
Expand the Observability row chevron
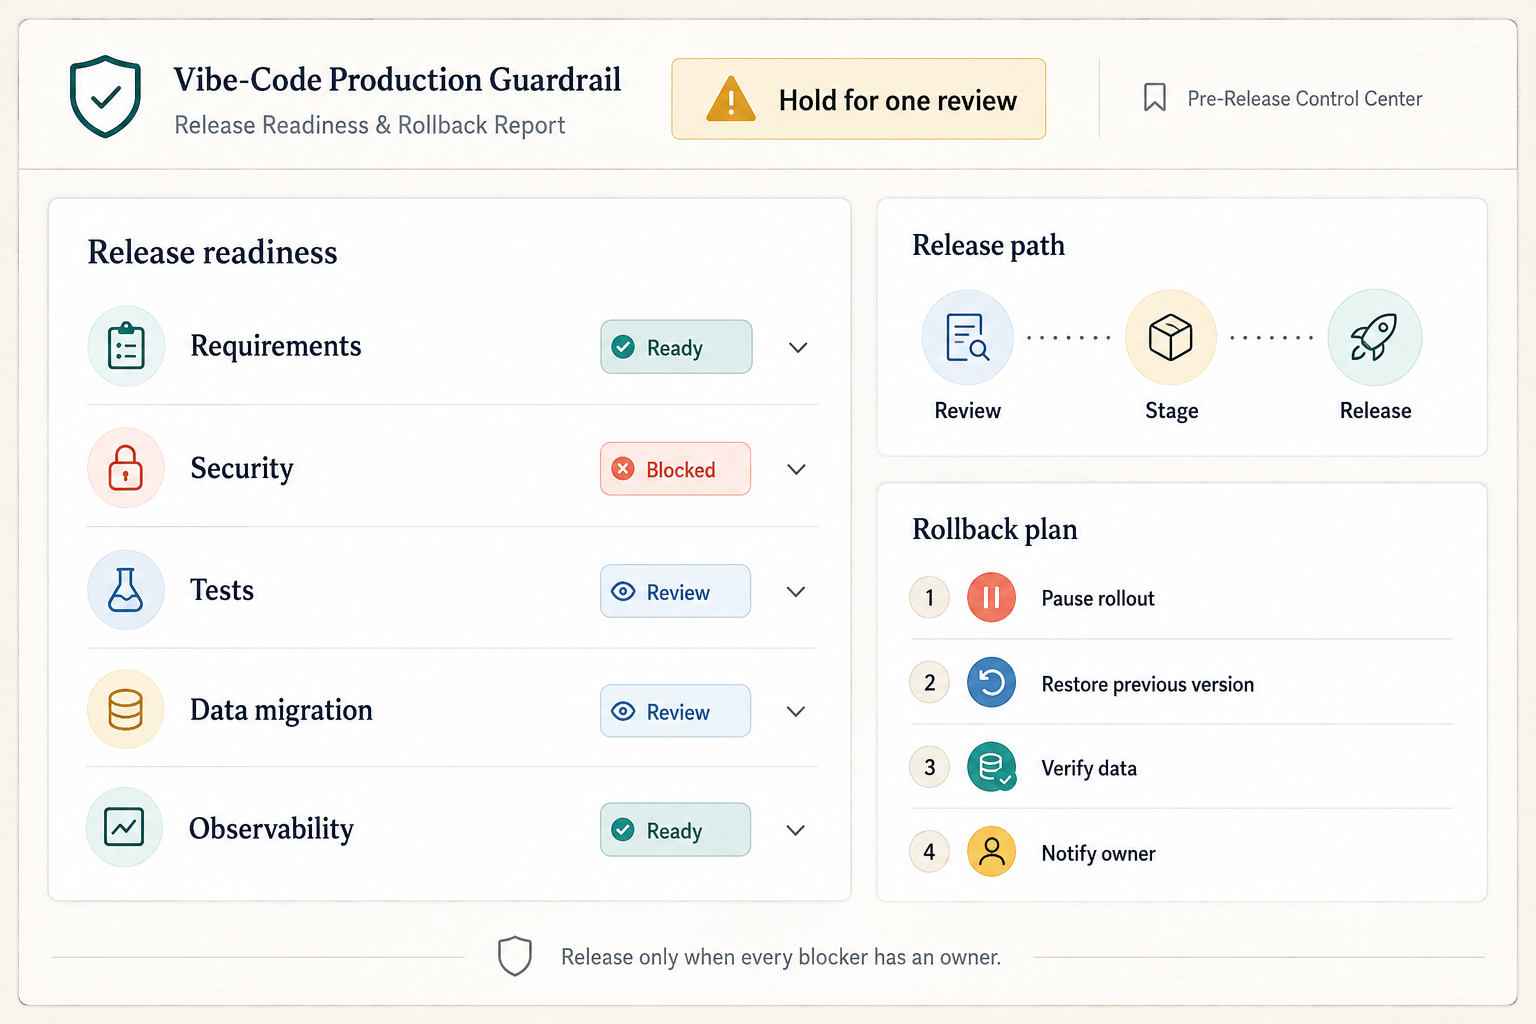[x=796, y=830]
